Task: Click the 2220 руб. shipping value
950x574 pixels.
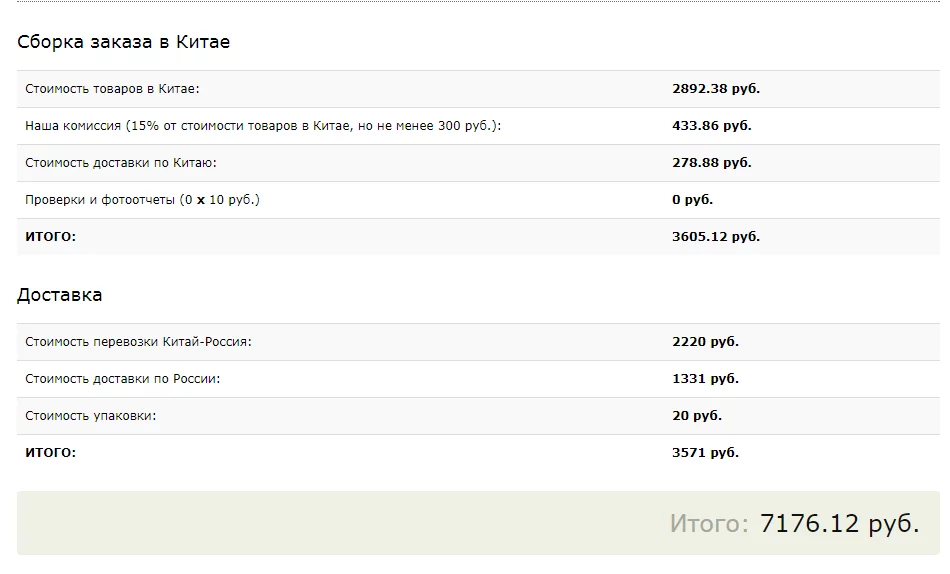Action: coord(705,341)
